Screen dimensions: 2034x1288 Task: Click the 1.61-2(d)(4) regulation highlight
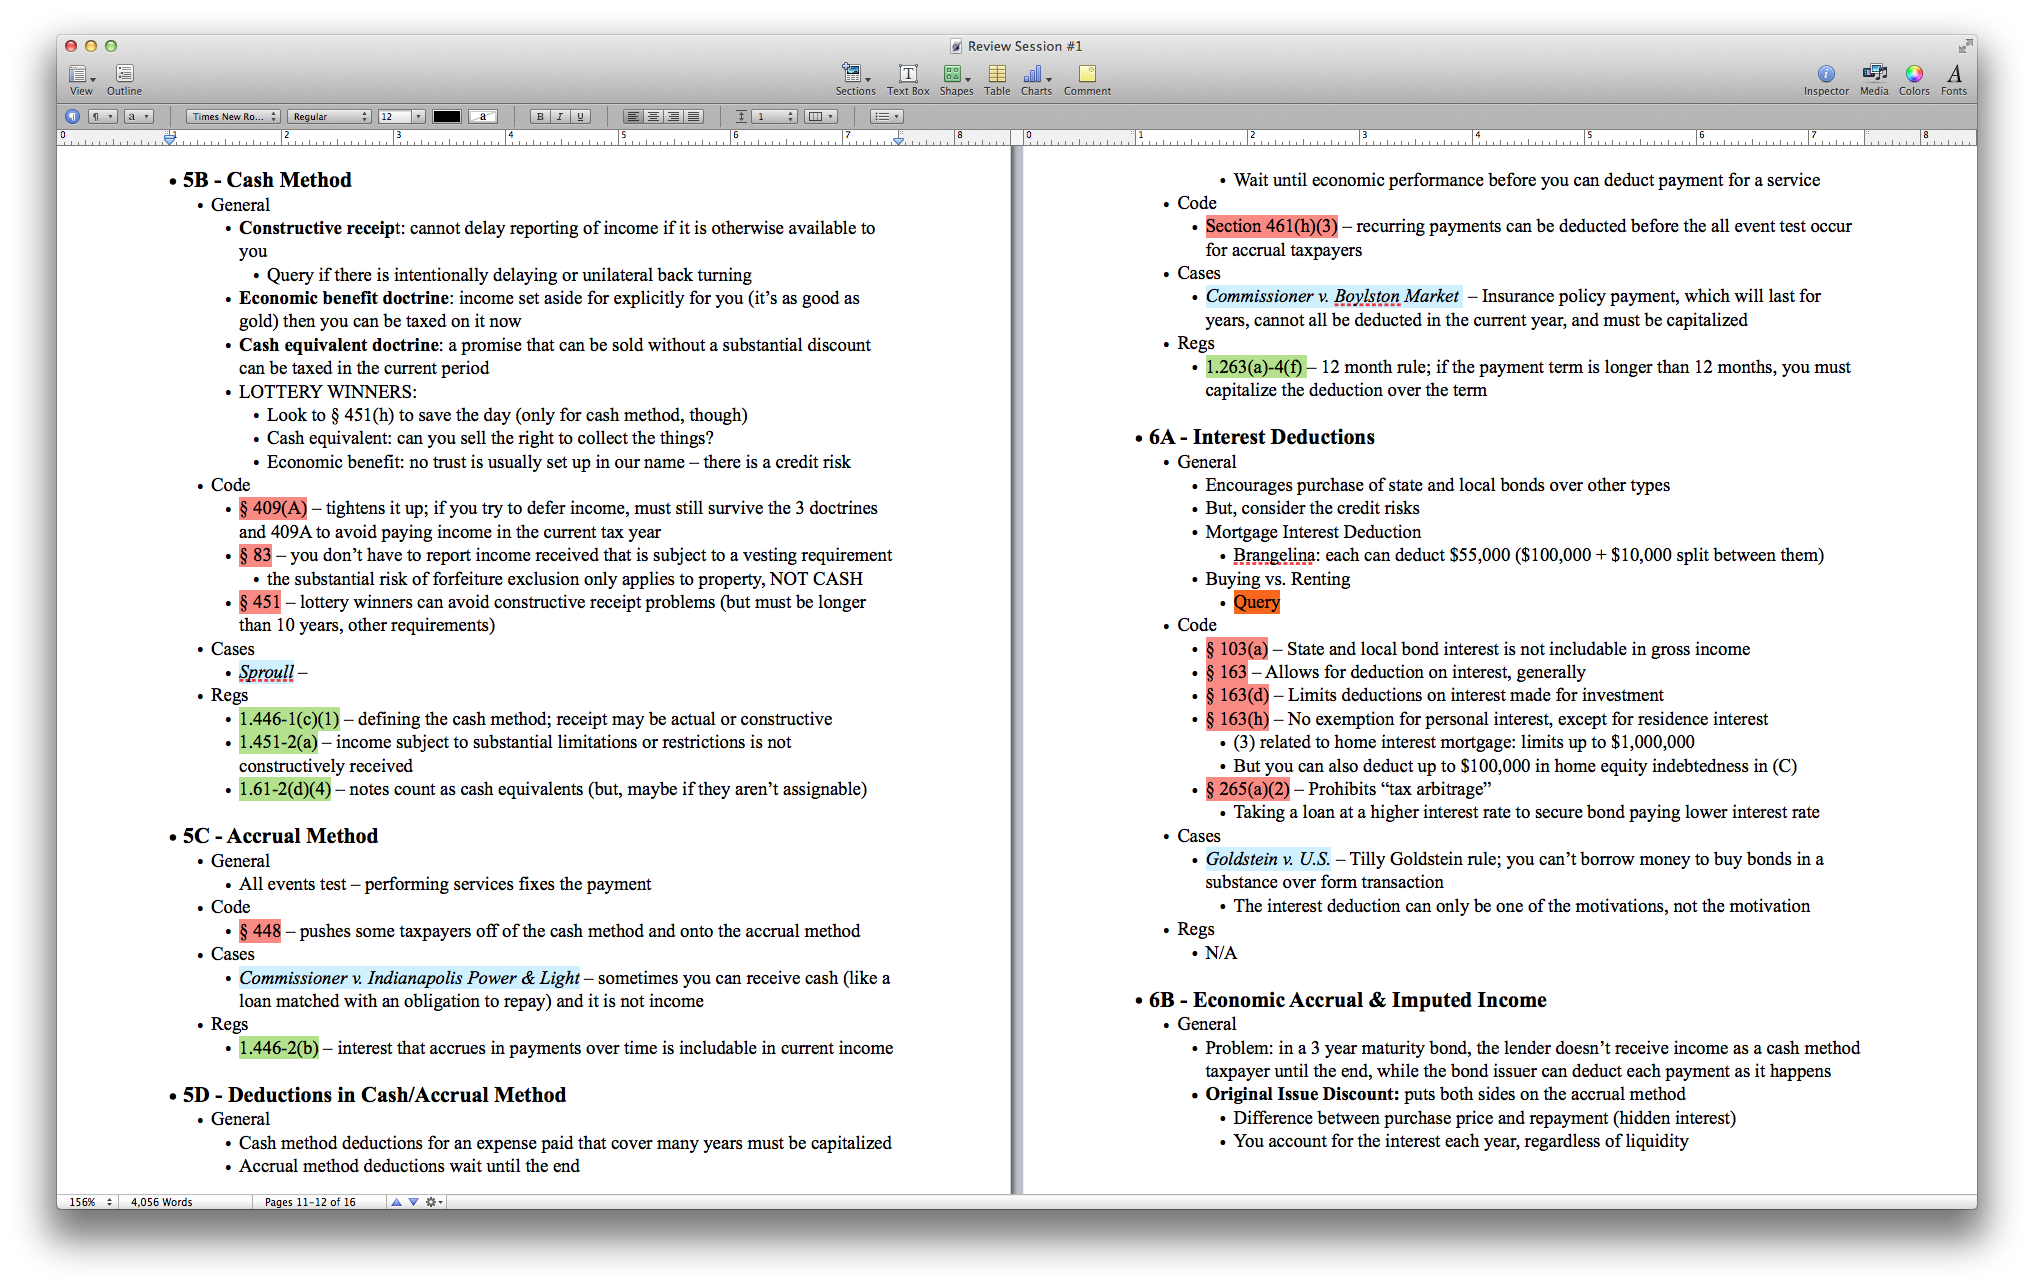pyautogui.click(x=285, y=789)
